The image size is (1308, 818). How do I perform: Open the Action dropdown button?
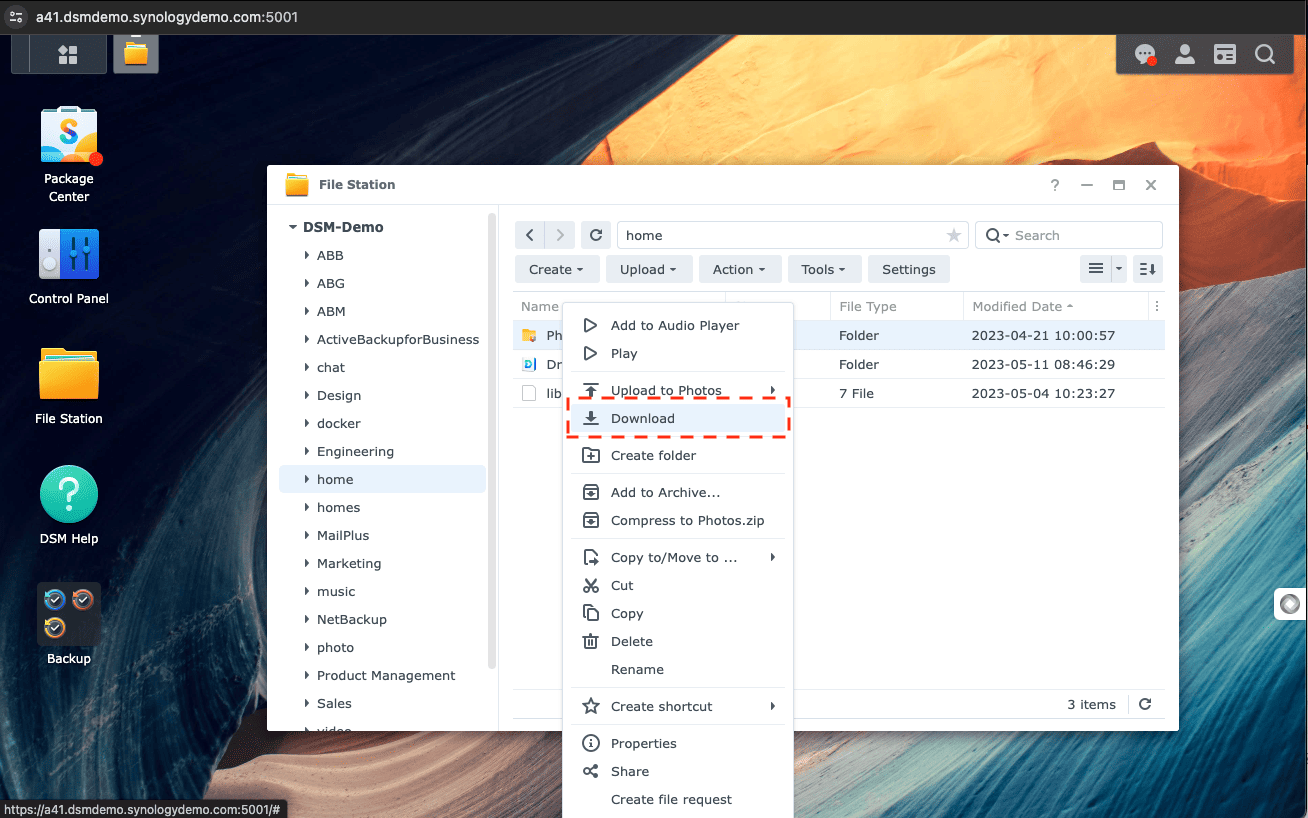[739, 269]
